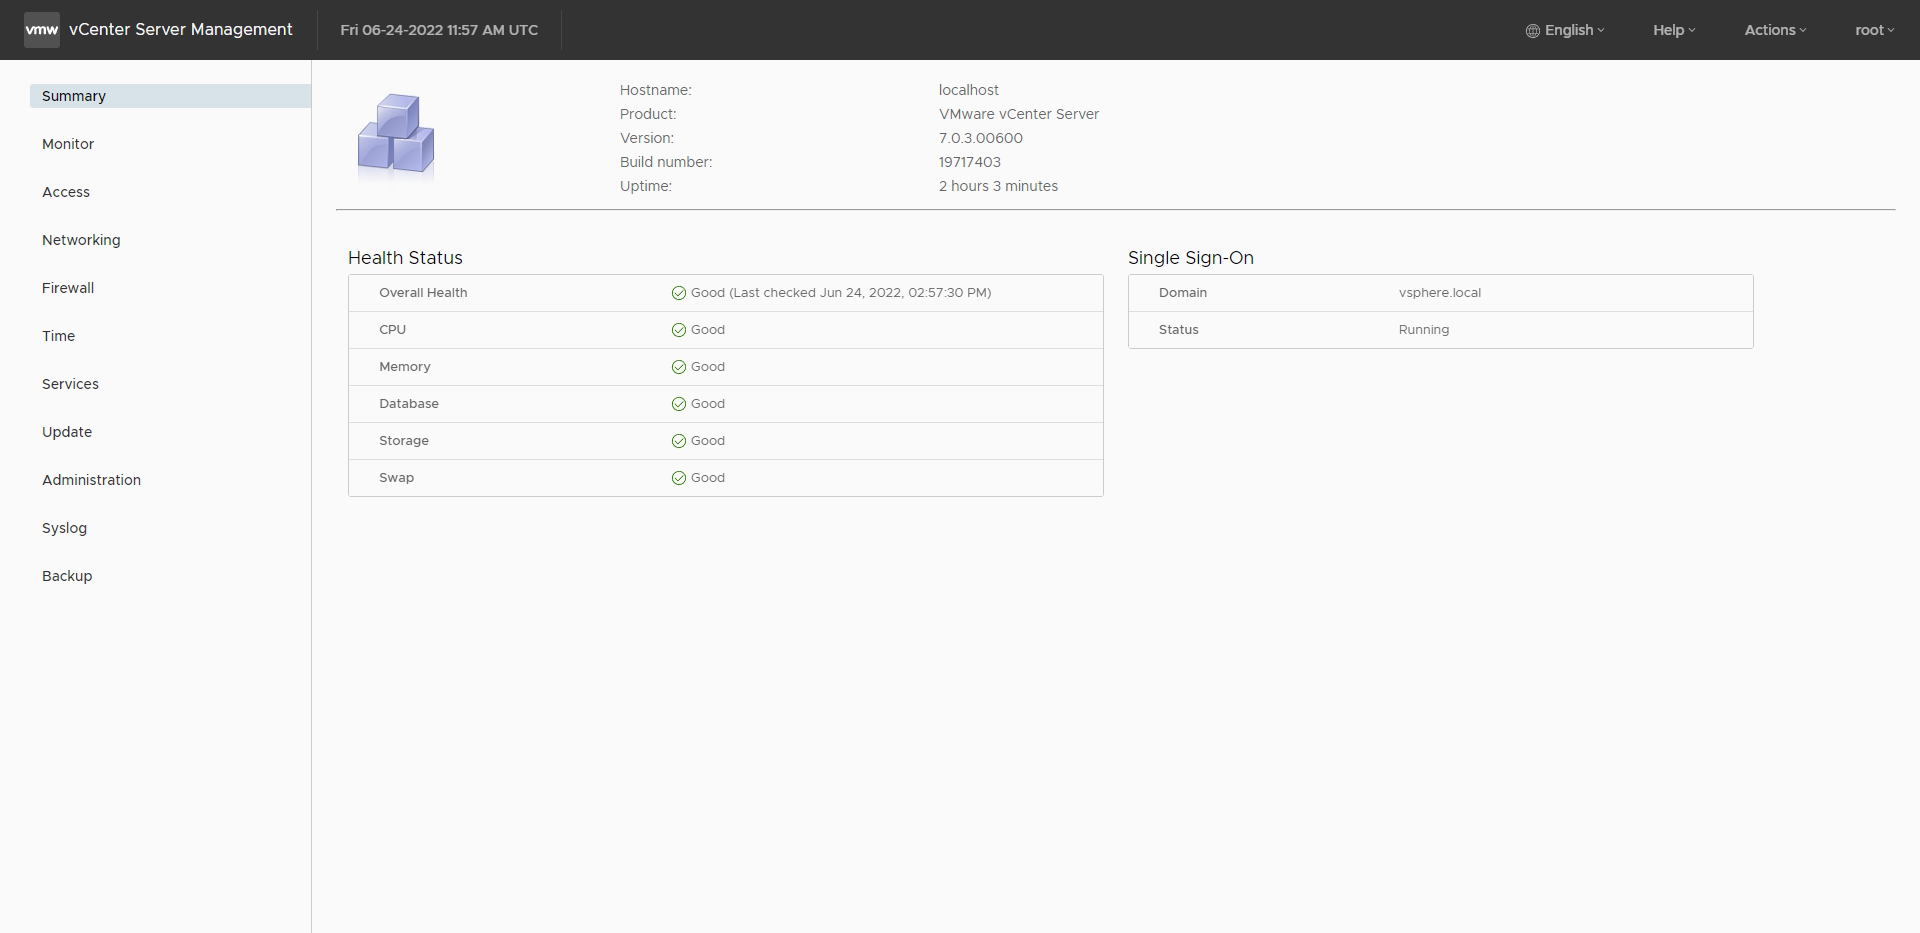Click the Running status value
This screenshot has height=933, width=1920.
(x=1424, y=330)
